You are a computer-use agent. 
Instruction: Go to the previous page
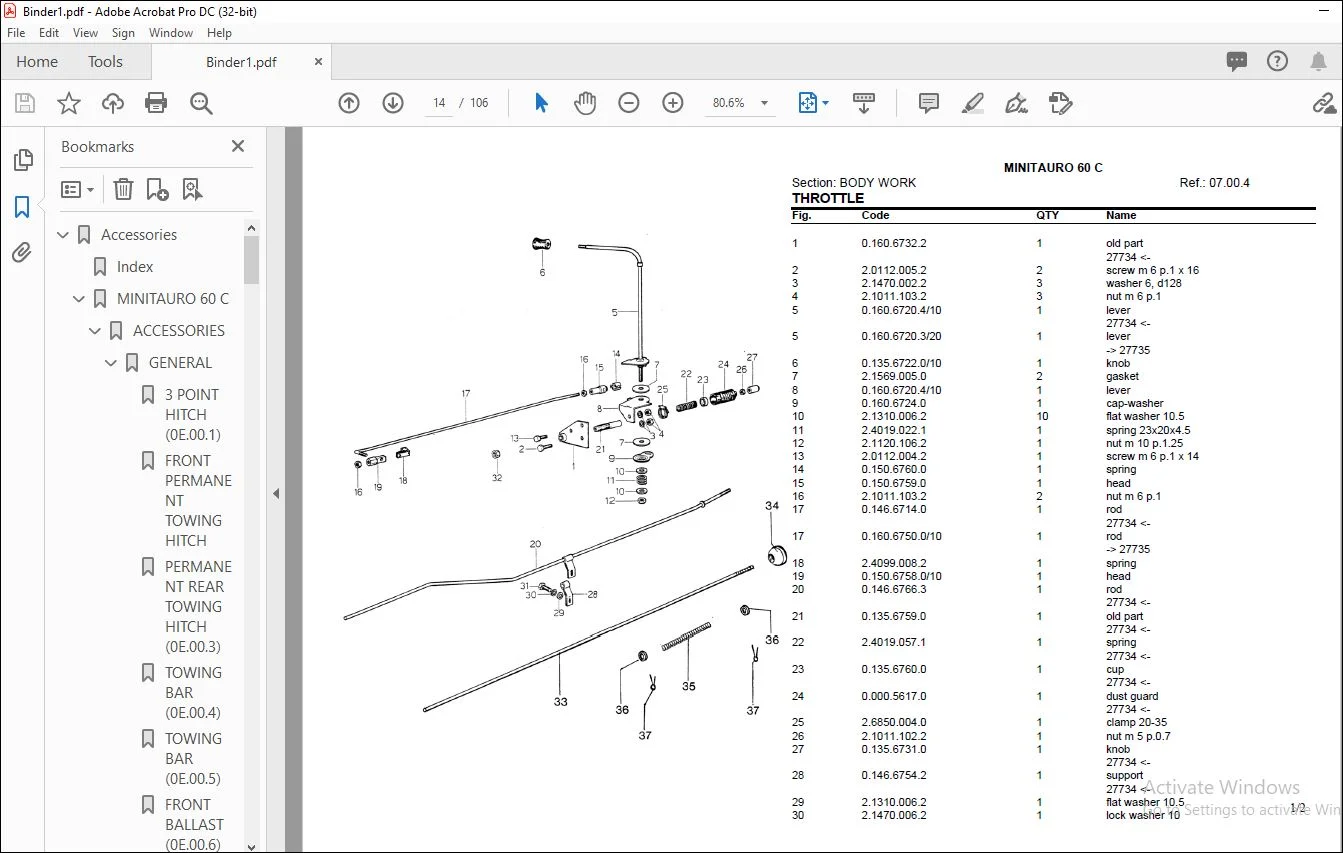click(x=349, y=103)
